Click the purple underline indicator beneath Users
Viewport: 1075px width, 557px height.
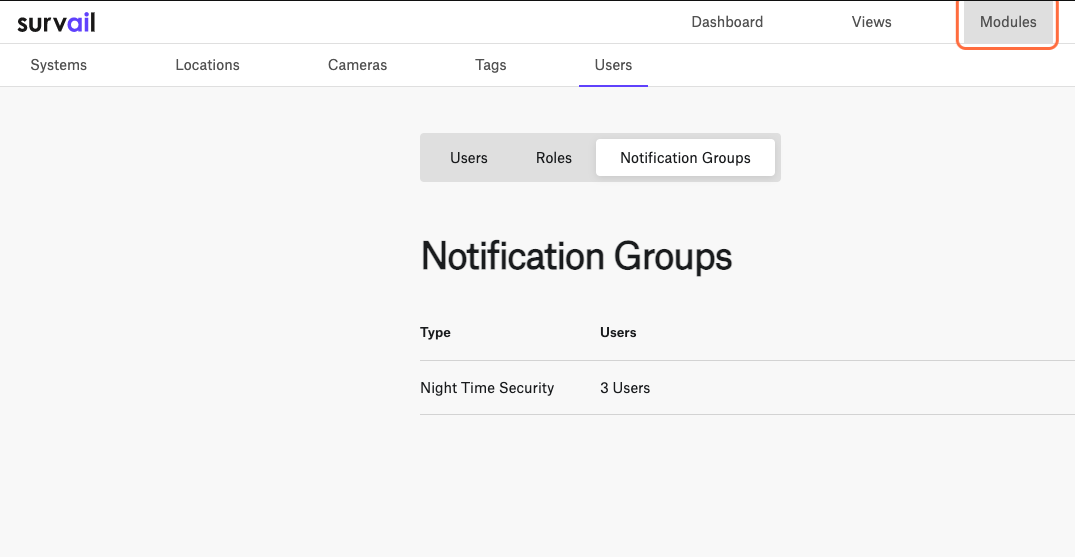pyautogui.click(x=613, y=86)
